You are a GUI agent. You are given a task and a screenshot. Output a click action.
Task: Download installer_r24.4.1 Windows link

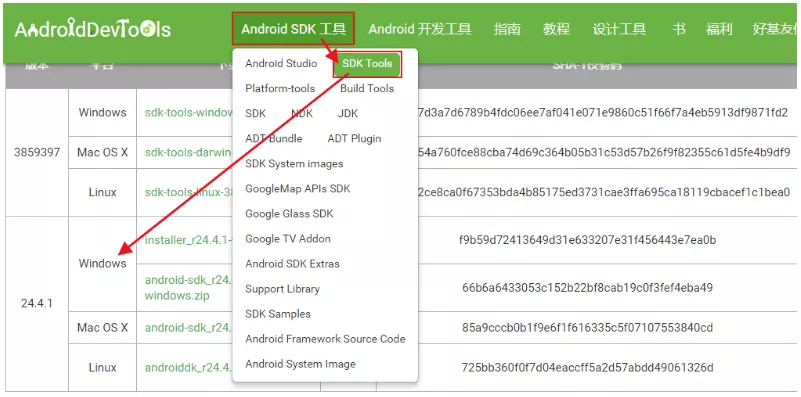click(189, 240)
